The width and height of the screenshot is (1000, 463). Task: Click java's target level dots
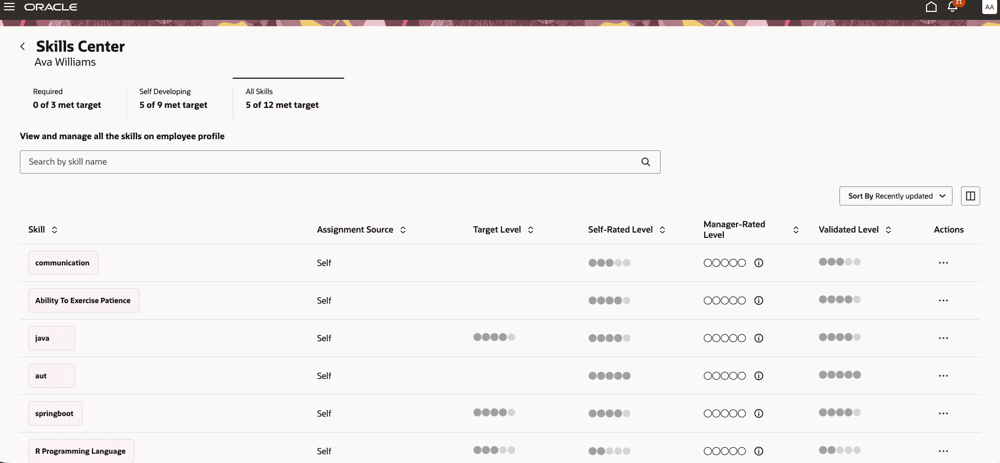494,337
